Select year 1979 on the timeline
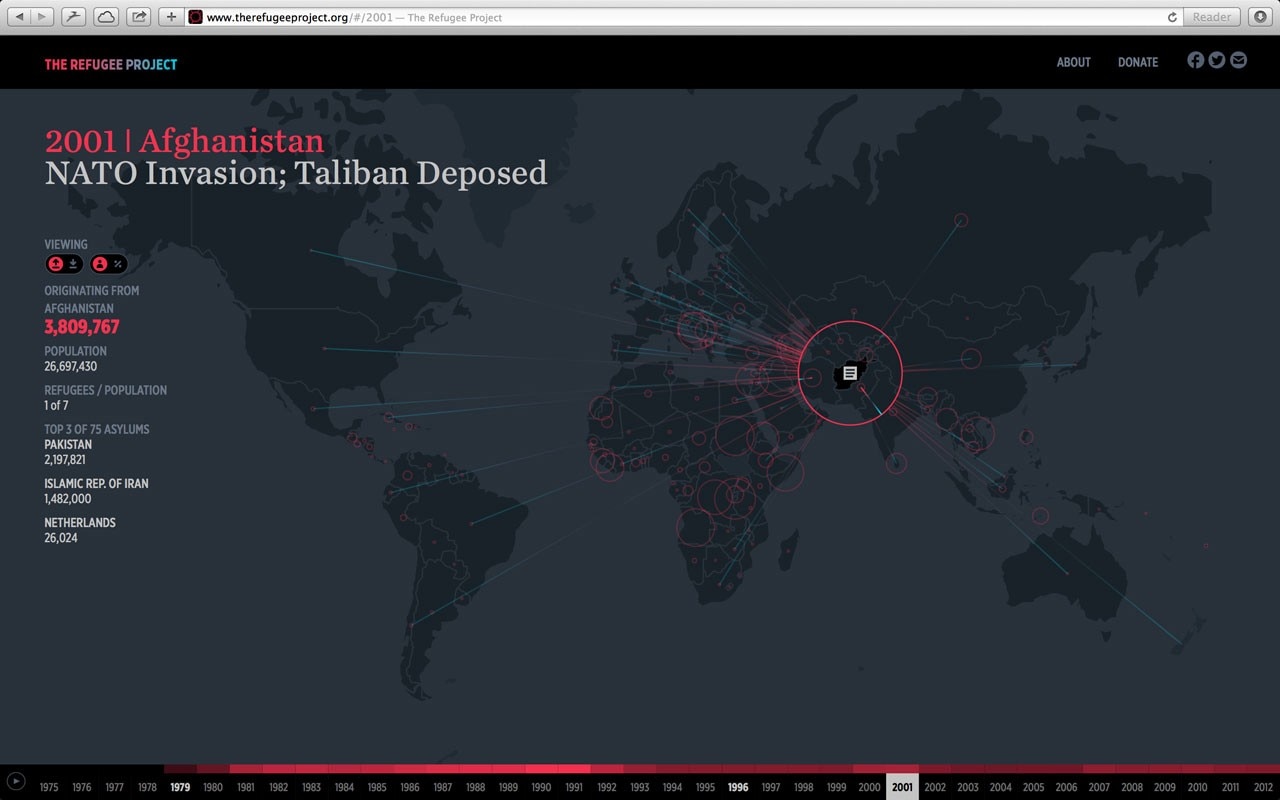1280x800 pixels. tap(180, 787)
